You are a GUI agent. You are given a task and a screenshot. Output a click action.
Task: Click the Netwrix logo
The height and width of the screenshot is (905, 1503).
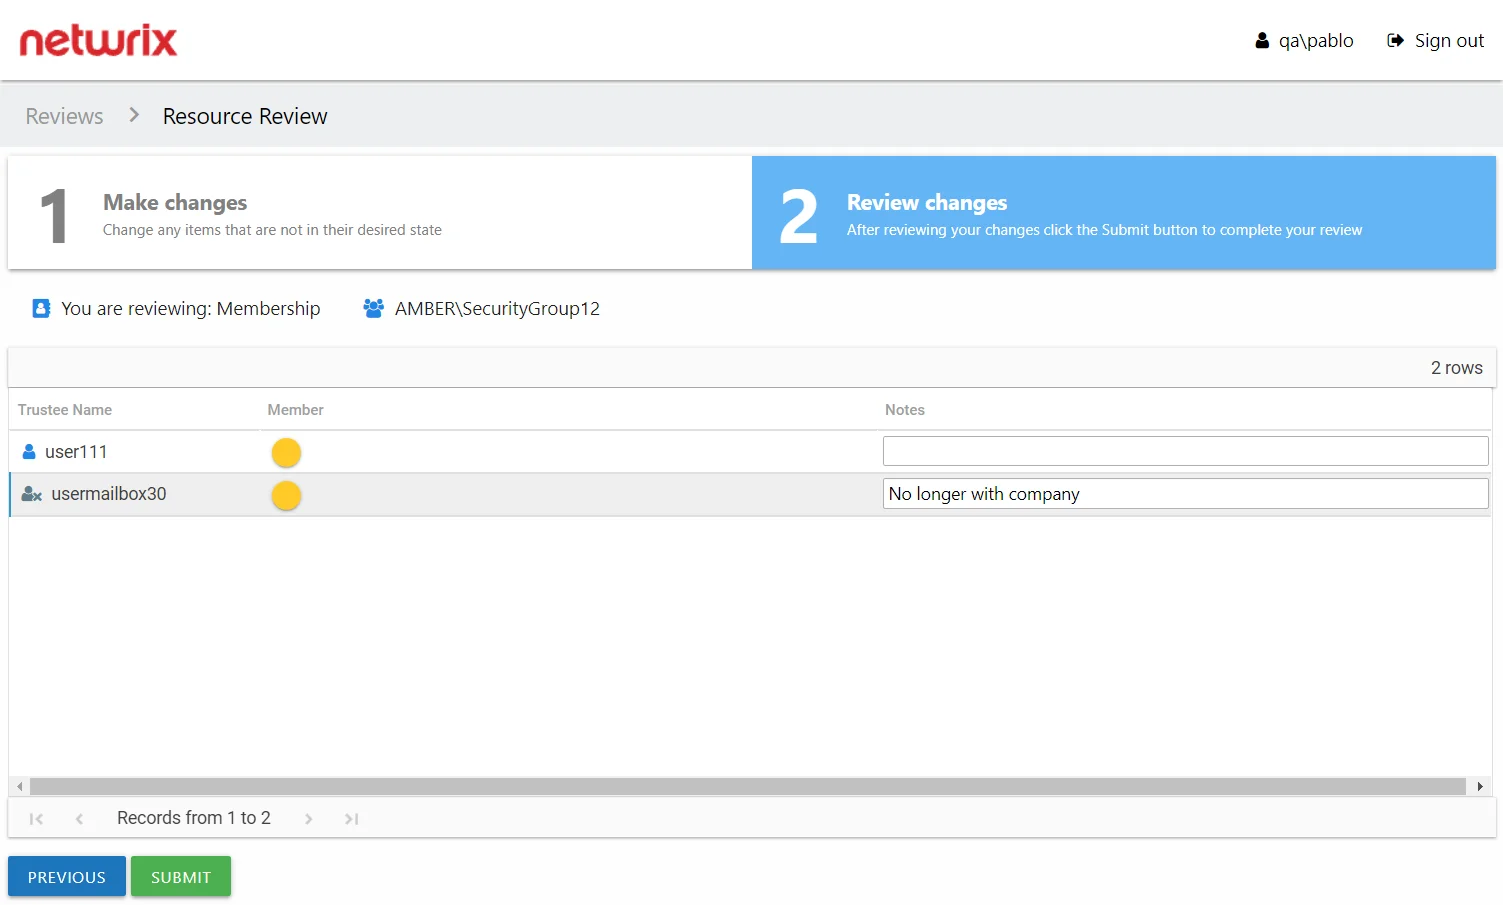[x=98, y=41]
